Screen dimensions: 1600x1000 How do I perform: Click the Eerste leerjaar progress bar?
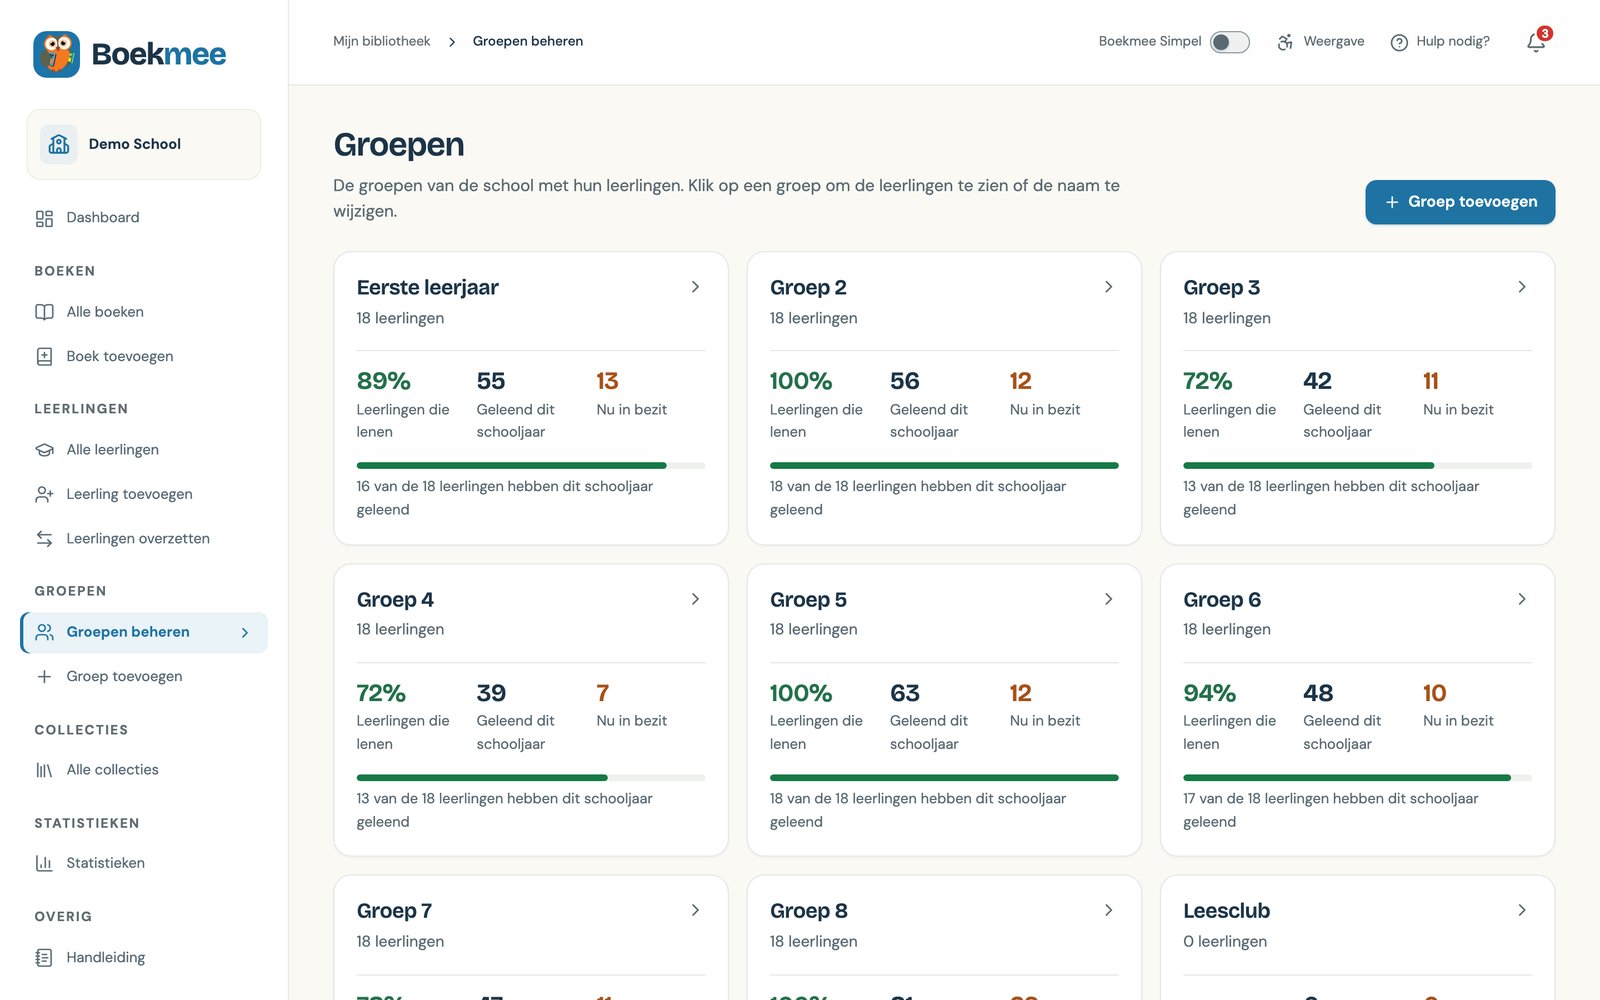pyautogui.click(x=531, y=466)
